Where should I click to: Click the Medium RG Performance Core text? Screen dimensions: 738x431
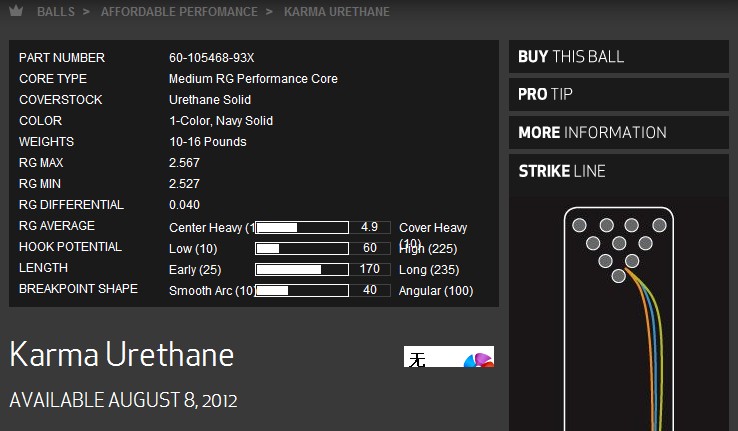click(253, 79)
